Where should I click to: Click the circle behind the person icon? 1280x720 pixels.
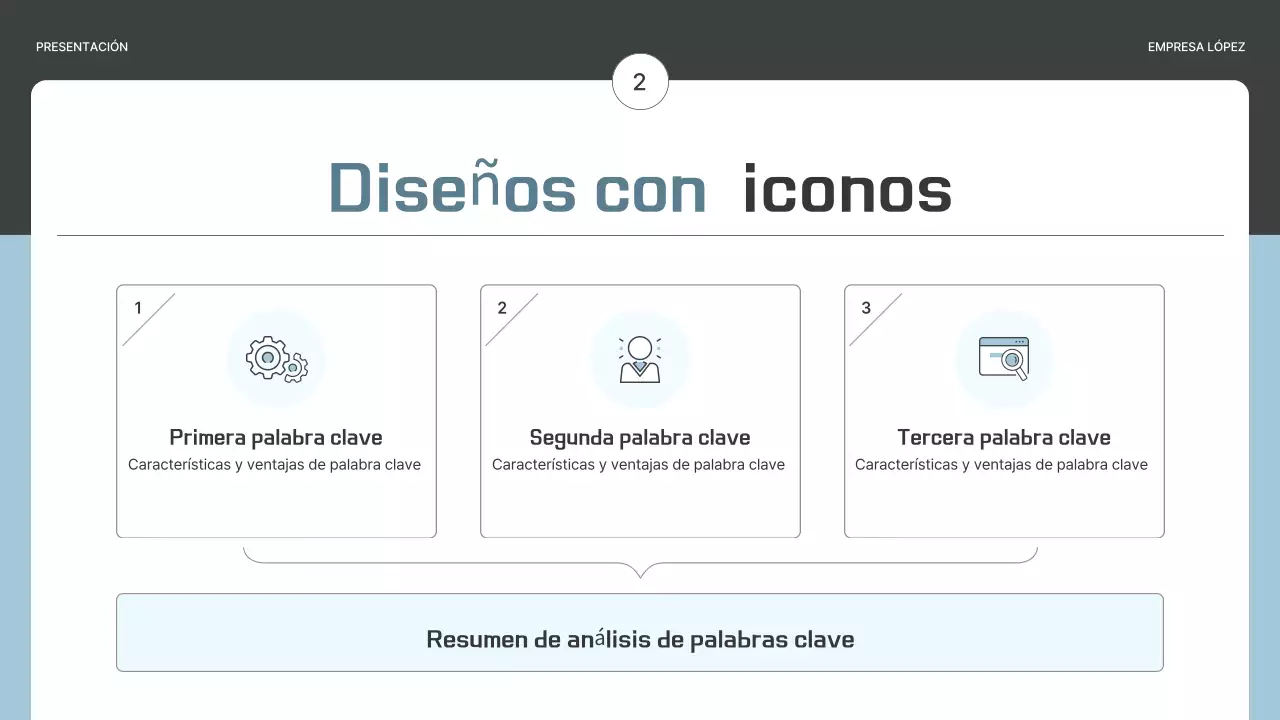point(640,358)
